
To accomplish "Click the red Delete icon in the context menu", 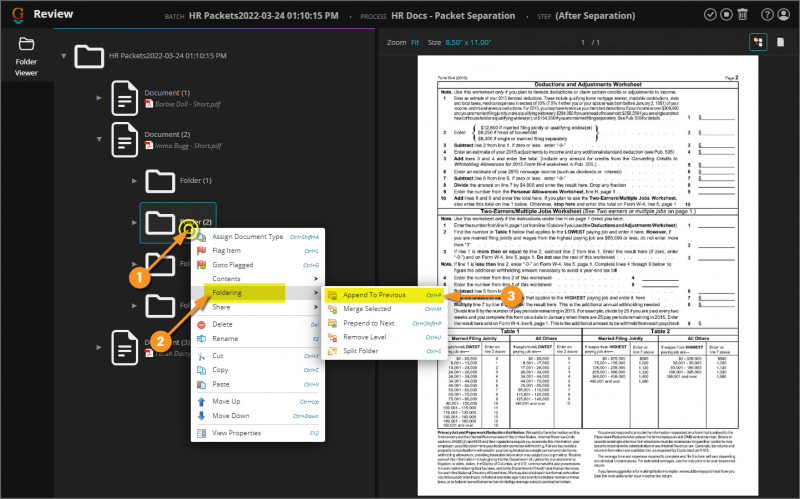I will [x=202, y=325].
